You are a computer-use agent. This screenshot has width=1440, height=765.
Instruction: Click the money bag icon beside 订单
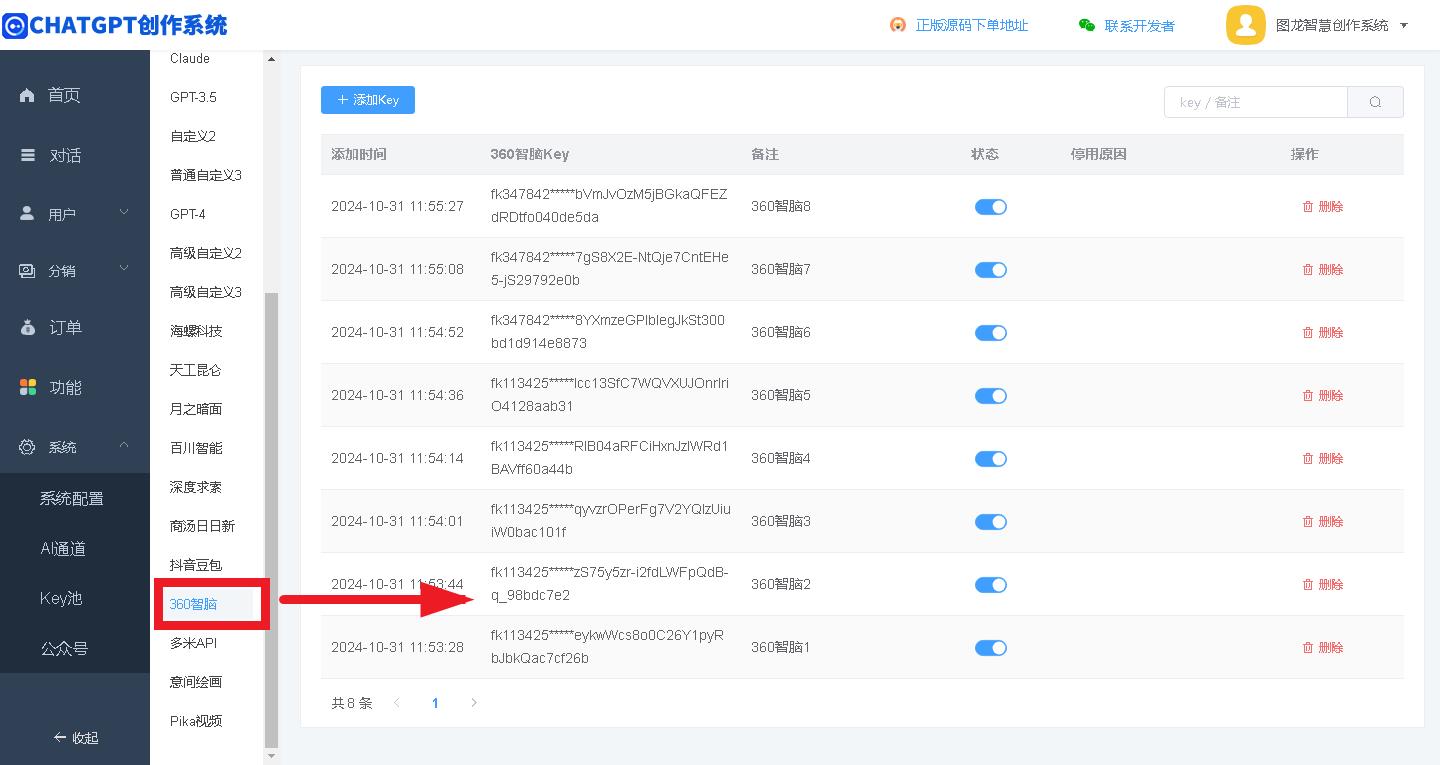point(28,328)
